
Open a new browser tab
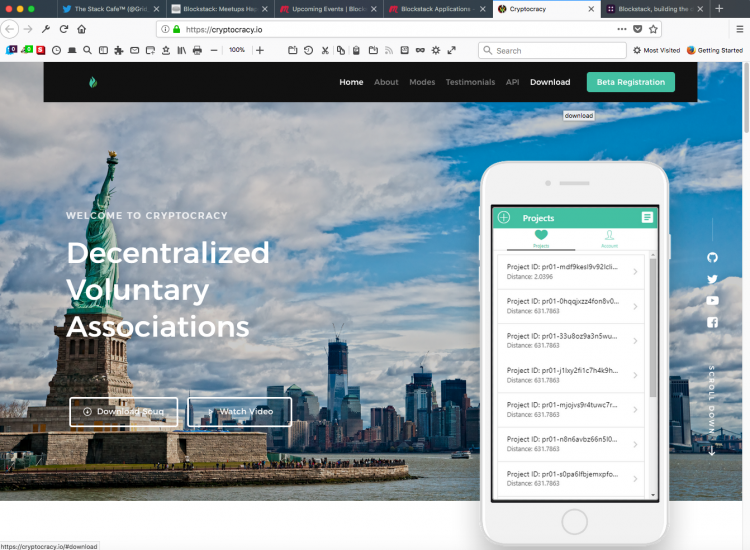[x=719, y=9]
